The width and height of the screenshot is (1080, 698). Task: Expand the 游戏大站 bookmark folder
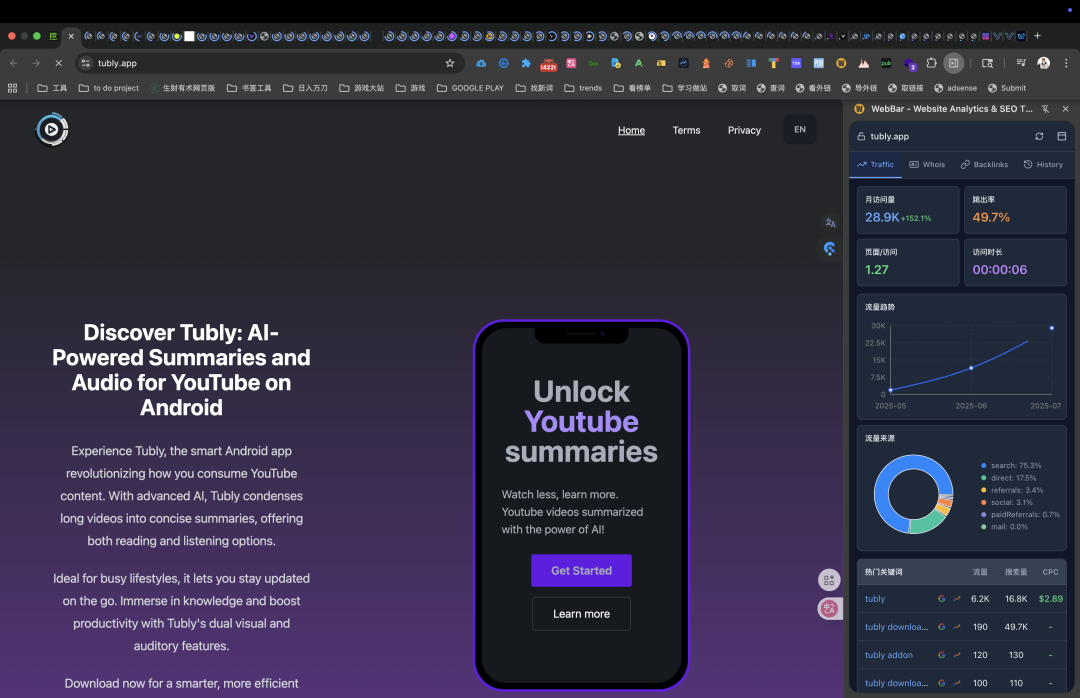point(362,88)
